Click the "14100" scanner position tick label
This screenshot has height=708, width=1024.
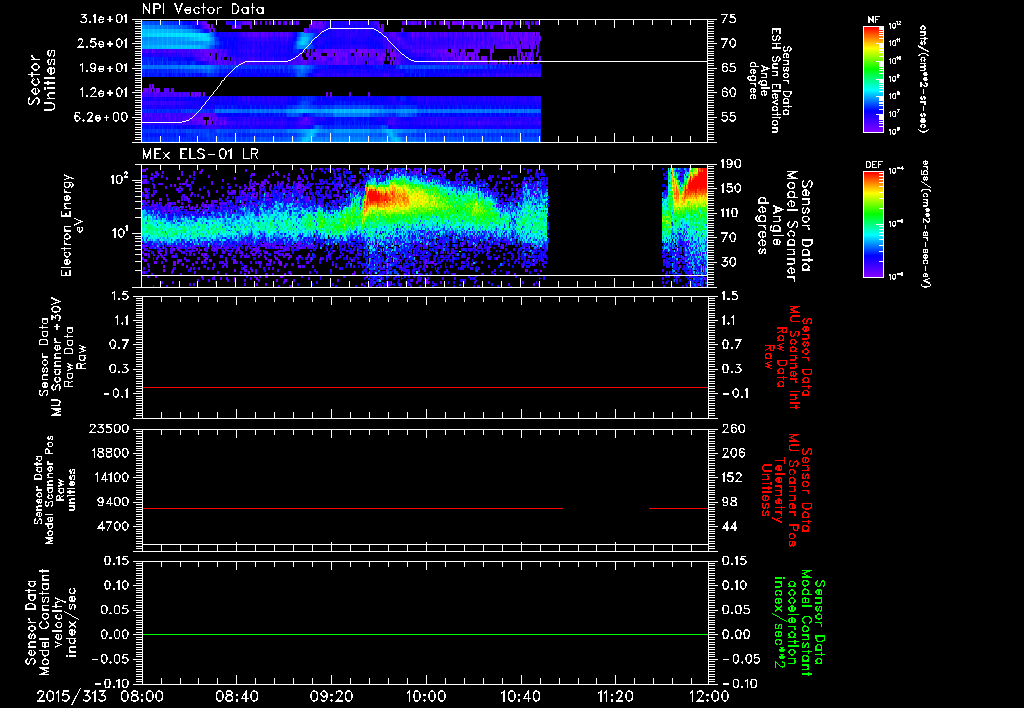click(x=110, y=477)
